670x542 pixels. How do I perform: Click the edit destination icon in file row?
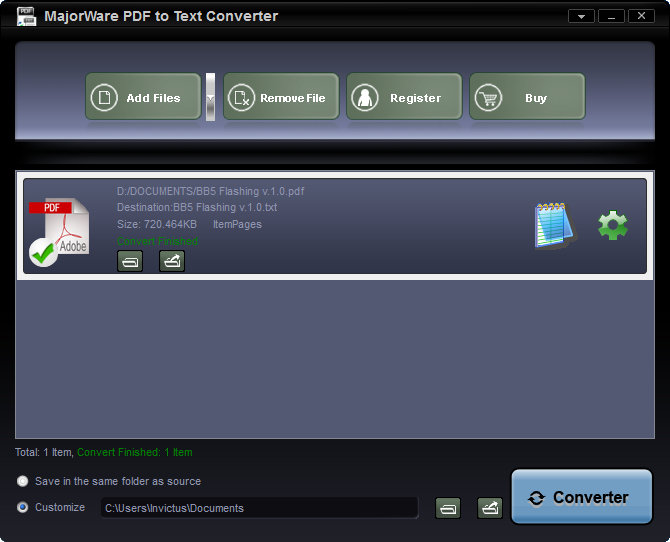point(172,262)
